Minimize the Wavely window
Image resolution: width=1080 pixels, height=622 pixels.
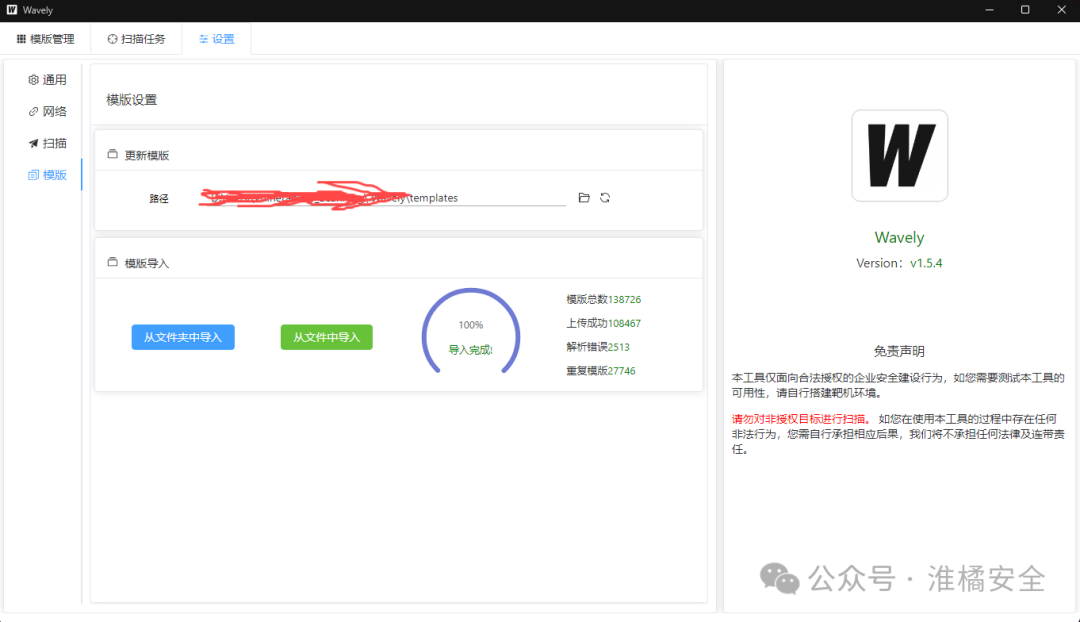(990, 10)
